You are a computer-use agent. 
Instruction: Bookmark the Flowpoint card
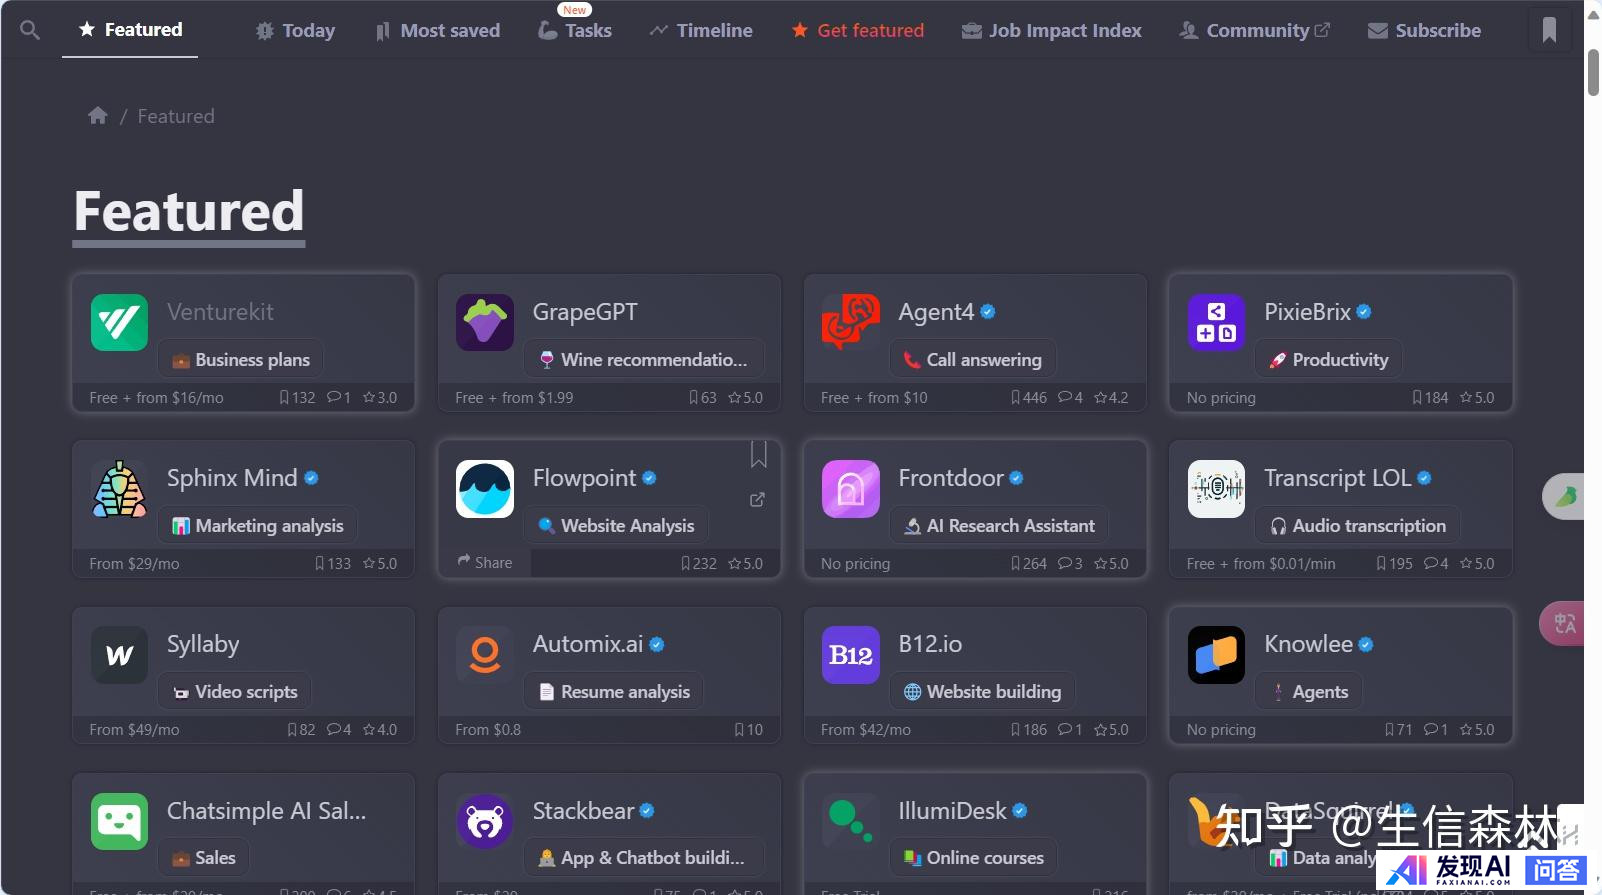(x=759, y=454)
